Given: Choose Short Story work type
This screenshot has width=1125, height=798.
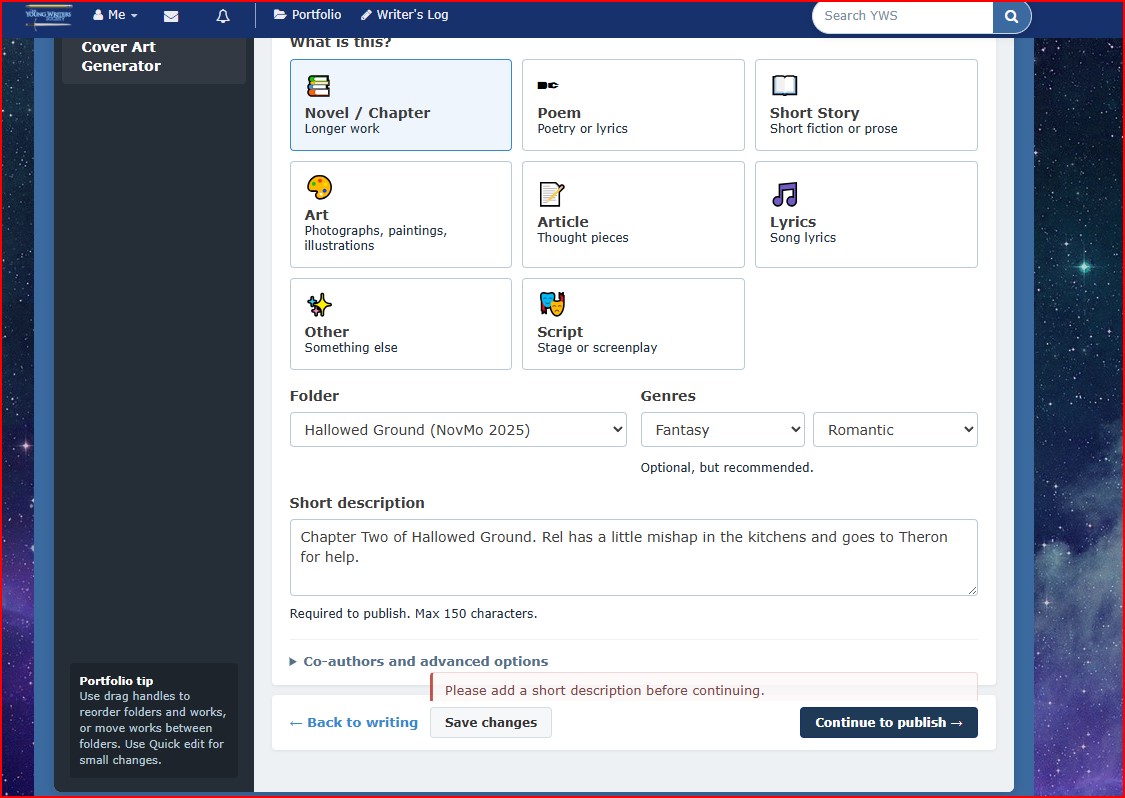Looking at the screenshot, I should click(866, 105).
